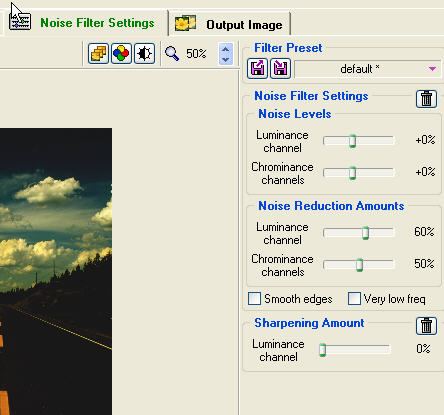The image size is (444, 415).
Task: Select the Noise Filter Settings tab label
Action: 97,23
